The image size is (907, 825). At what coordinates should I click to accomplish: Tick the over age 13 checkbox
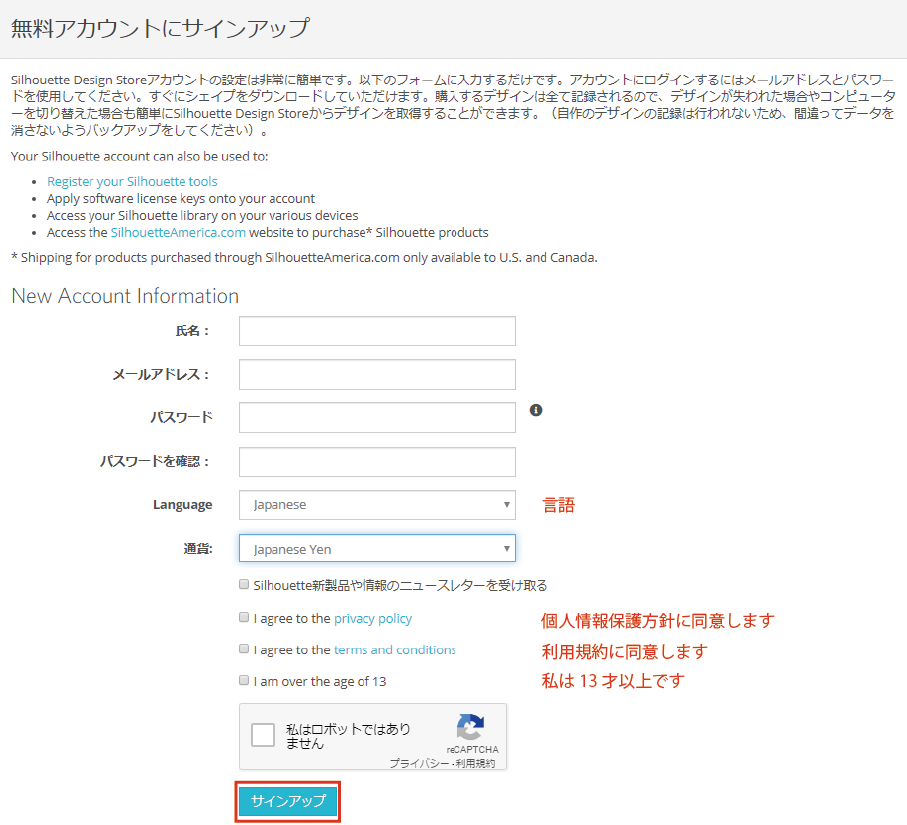click(244, 681)
